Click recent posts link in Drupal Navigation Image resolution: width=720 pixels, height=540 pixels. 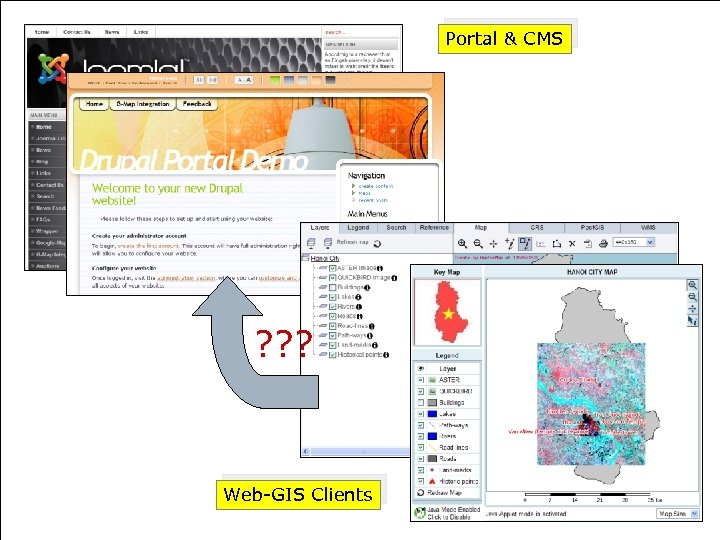coord(373,200)
